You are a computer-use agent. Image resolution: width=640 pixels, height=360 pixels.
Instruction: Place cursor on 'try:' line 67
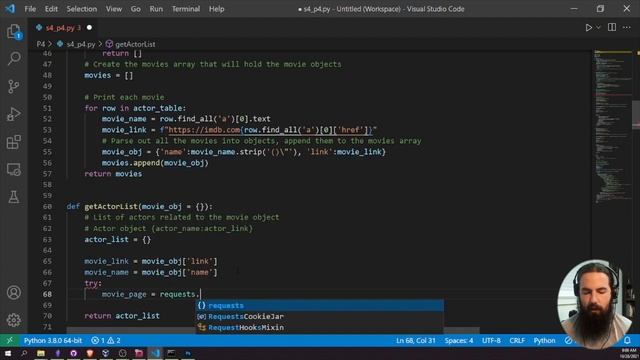pyautogui.click(x=93, y=283)
